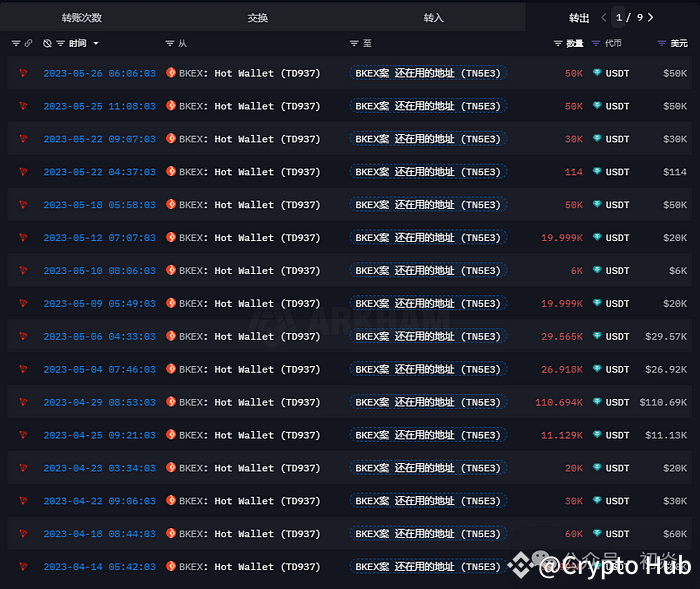
Task: Click USDT label in 2023-04-23 row
Action: pos(617,468)
